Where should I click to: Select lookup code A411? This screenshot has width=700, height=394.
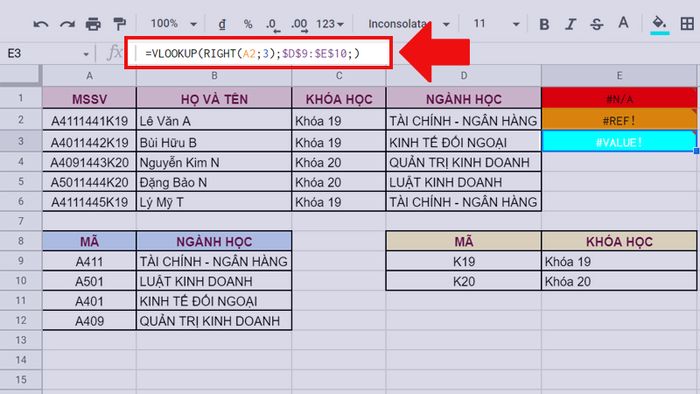click(x=89, y=261)
